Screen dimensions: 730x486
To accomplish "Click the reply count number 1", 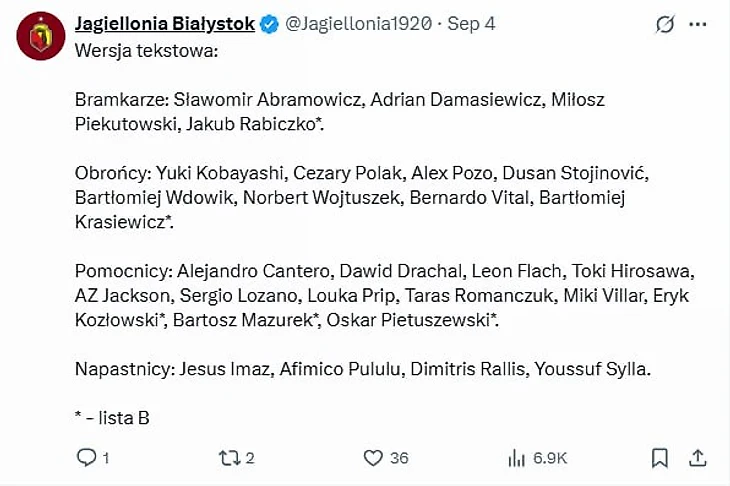I will (105, 458).
